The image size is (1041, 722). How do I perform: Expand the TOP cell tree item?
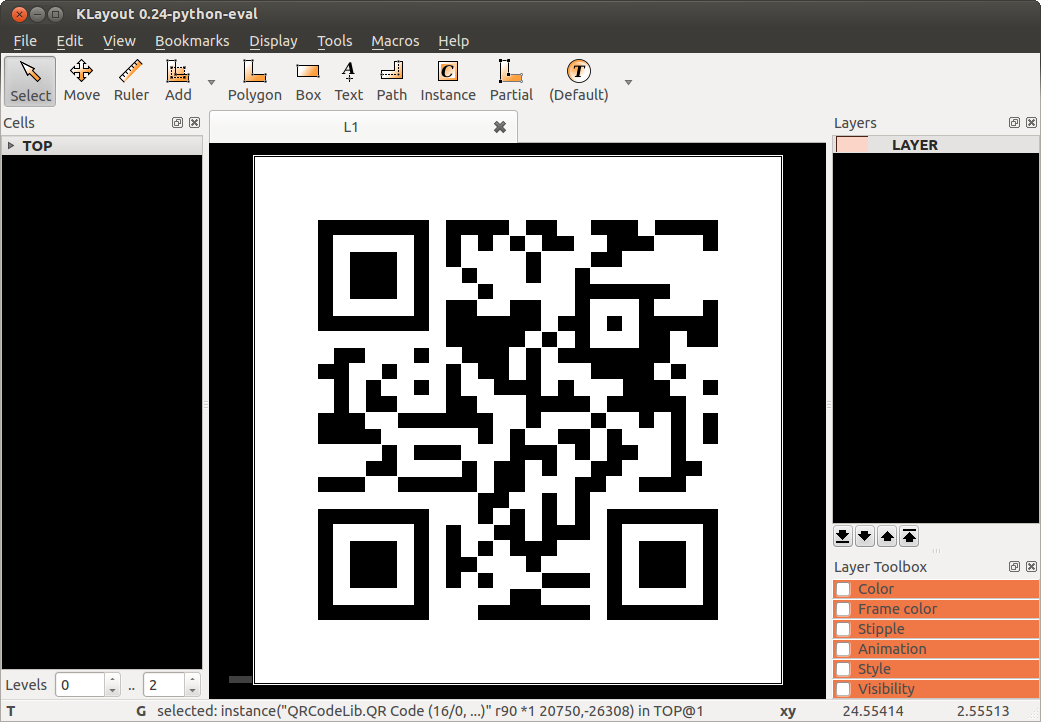click(11, 145)
